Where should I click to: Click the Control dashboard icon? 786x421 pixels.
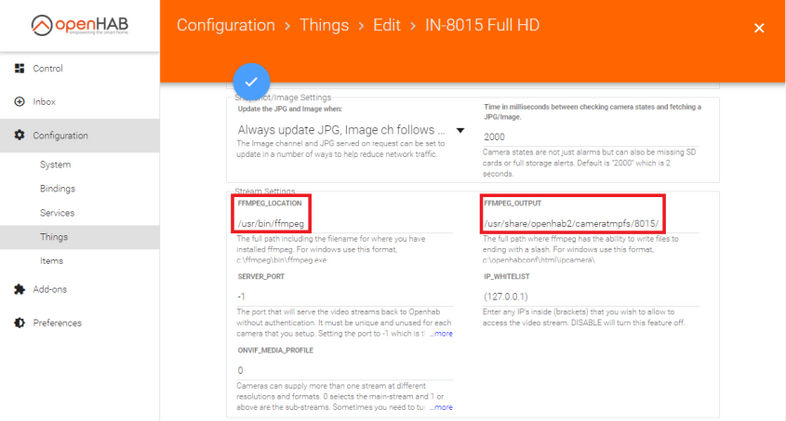tap(19, 69)
